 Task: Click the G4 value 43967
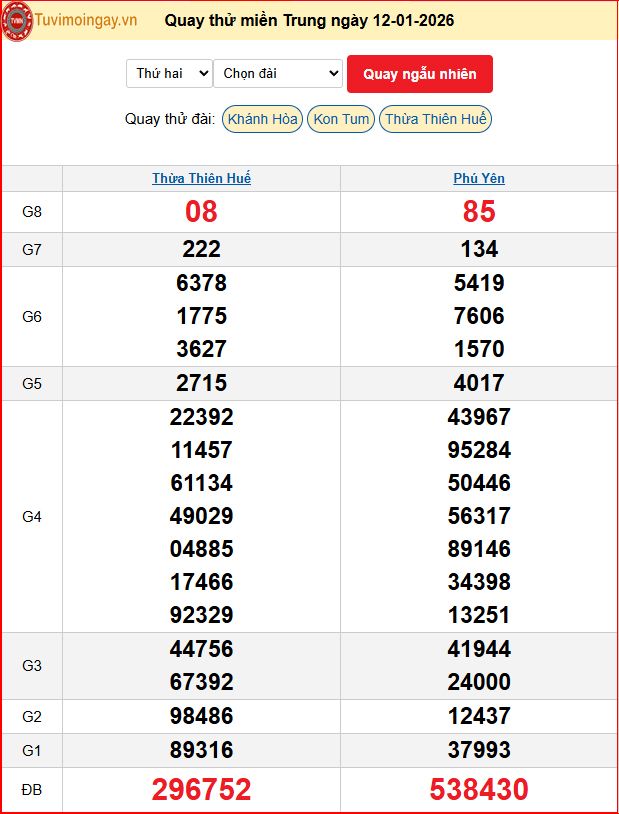point(479,417)
